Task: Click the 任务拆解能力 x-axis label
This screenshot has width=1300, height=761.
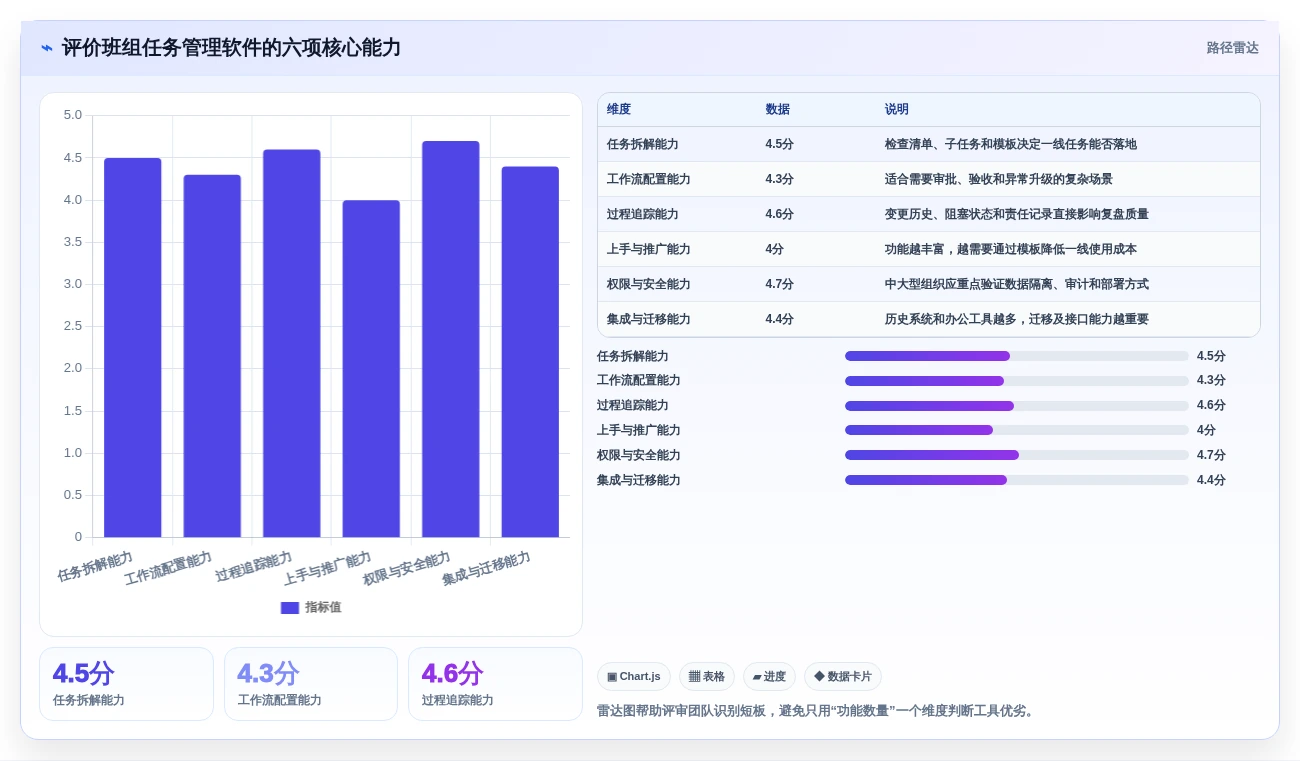Action: [96, 566]
